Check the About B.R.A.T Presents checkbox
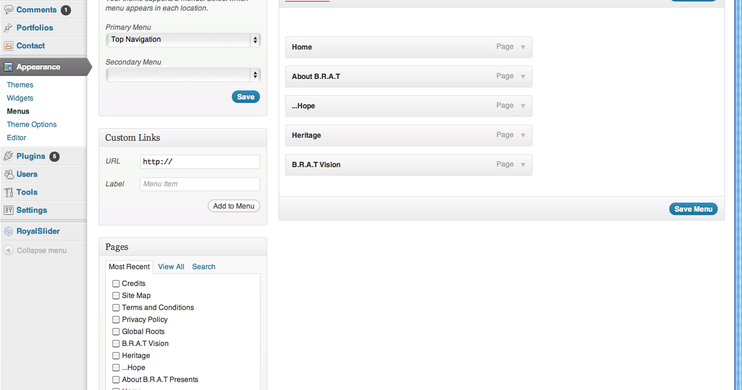The image size is (742, 390). pyautogui.click(x=115, y=380)
